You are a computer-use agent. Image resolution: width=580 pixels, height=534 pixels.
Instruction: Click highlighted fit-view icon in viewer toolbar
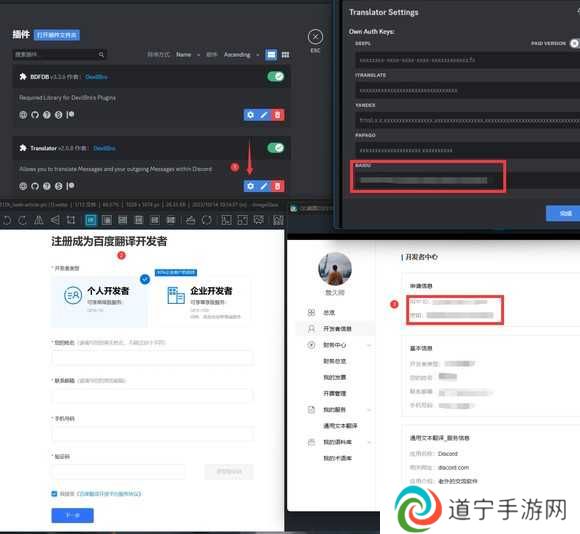[x=91, y=220]
